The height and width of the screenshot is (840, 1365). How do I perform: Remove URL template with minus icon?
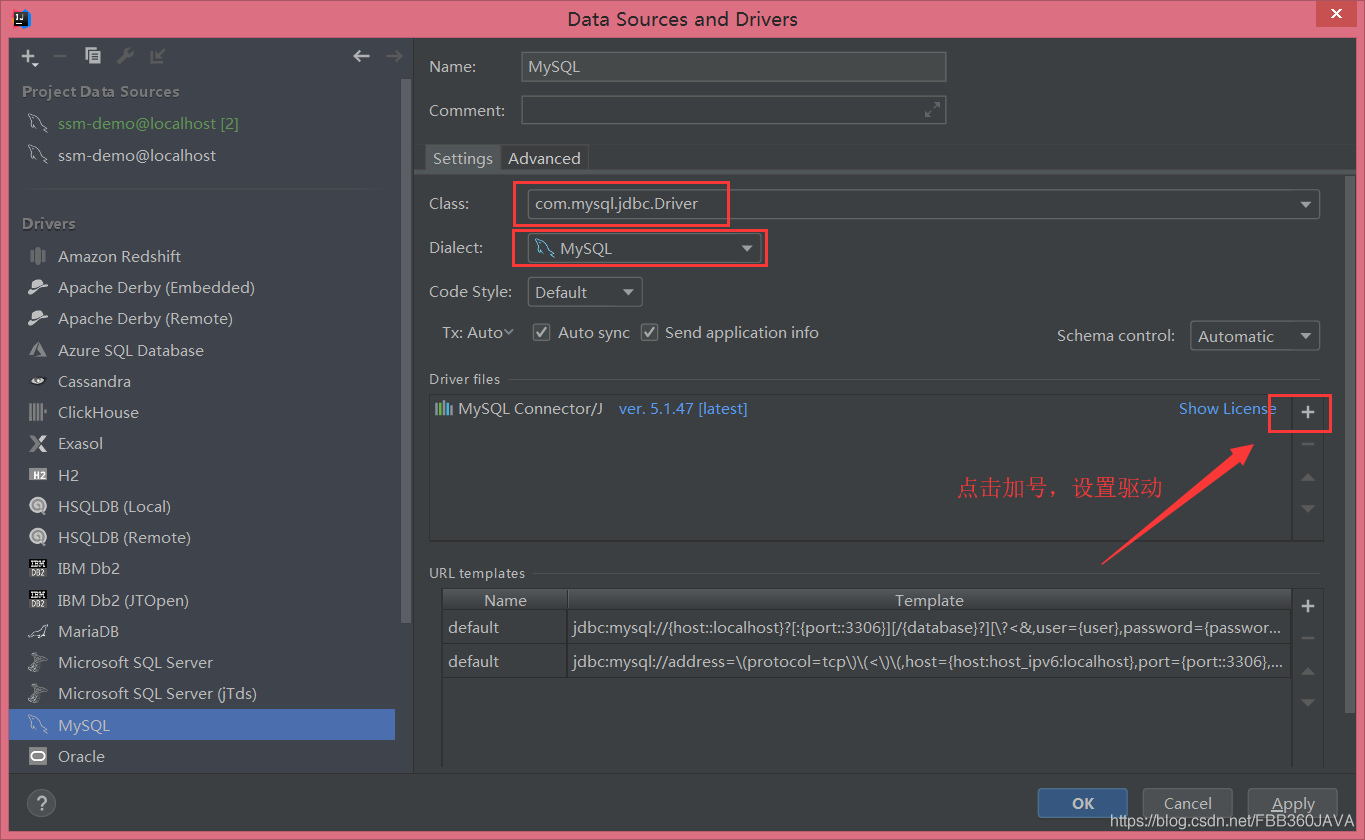click(1307, 638)
